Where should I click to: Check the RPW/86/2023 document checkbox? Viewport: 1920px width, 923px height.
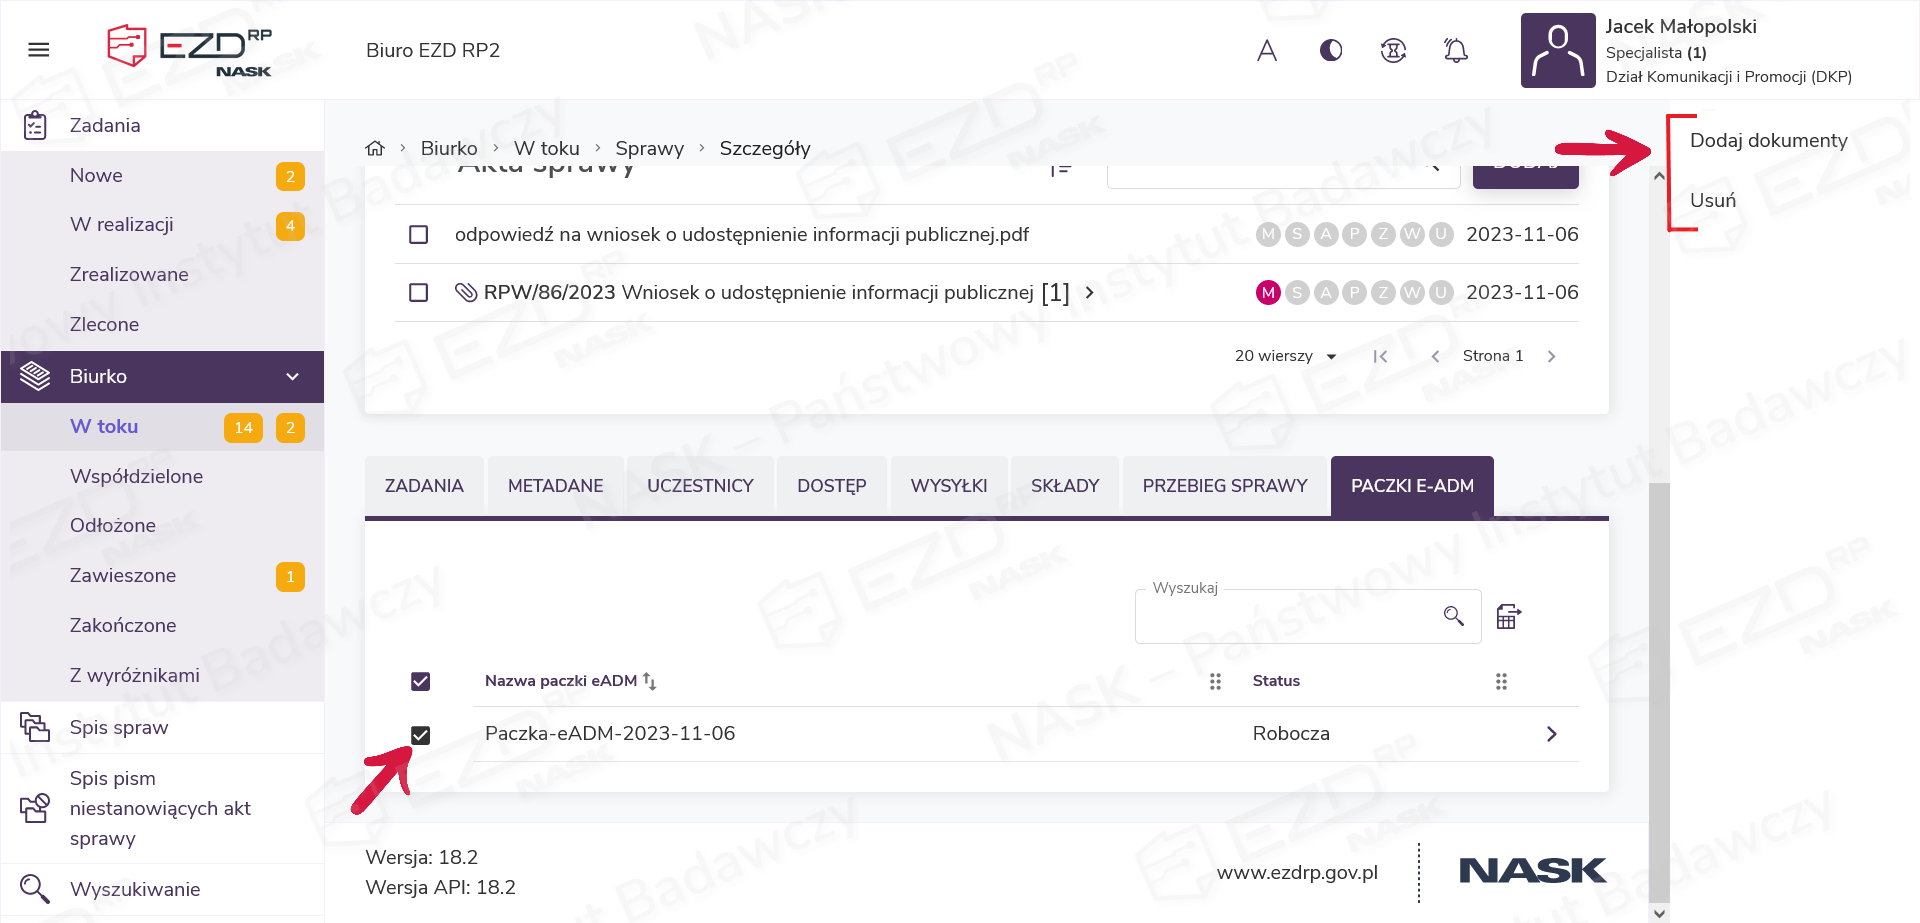pyautogui.click(x=419, y=293)
